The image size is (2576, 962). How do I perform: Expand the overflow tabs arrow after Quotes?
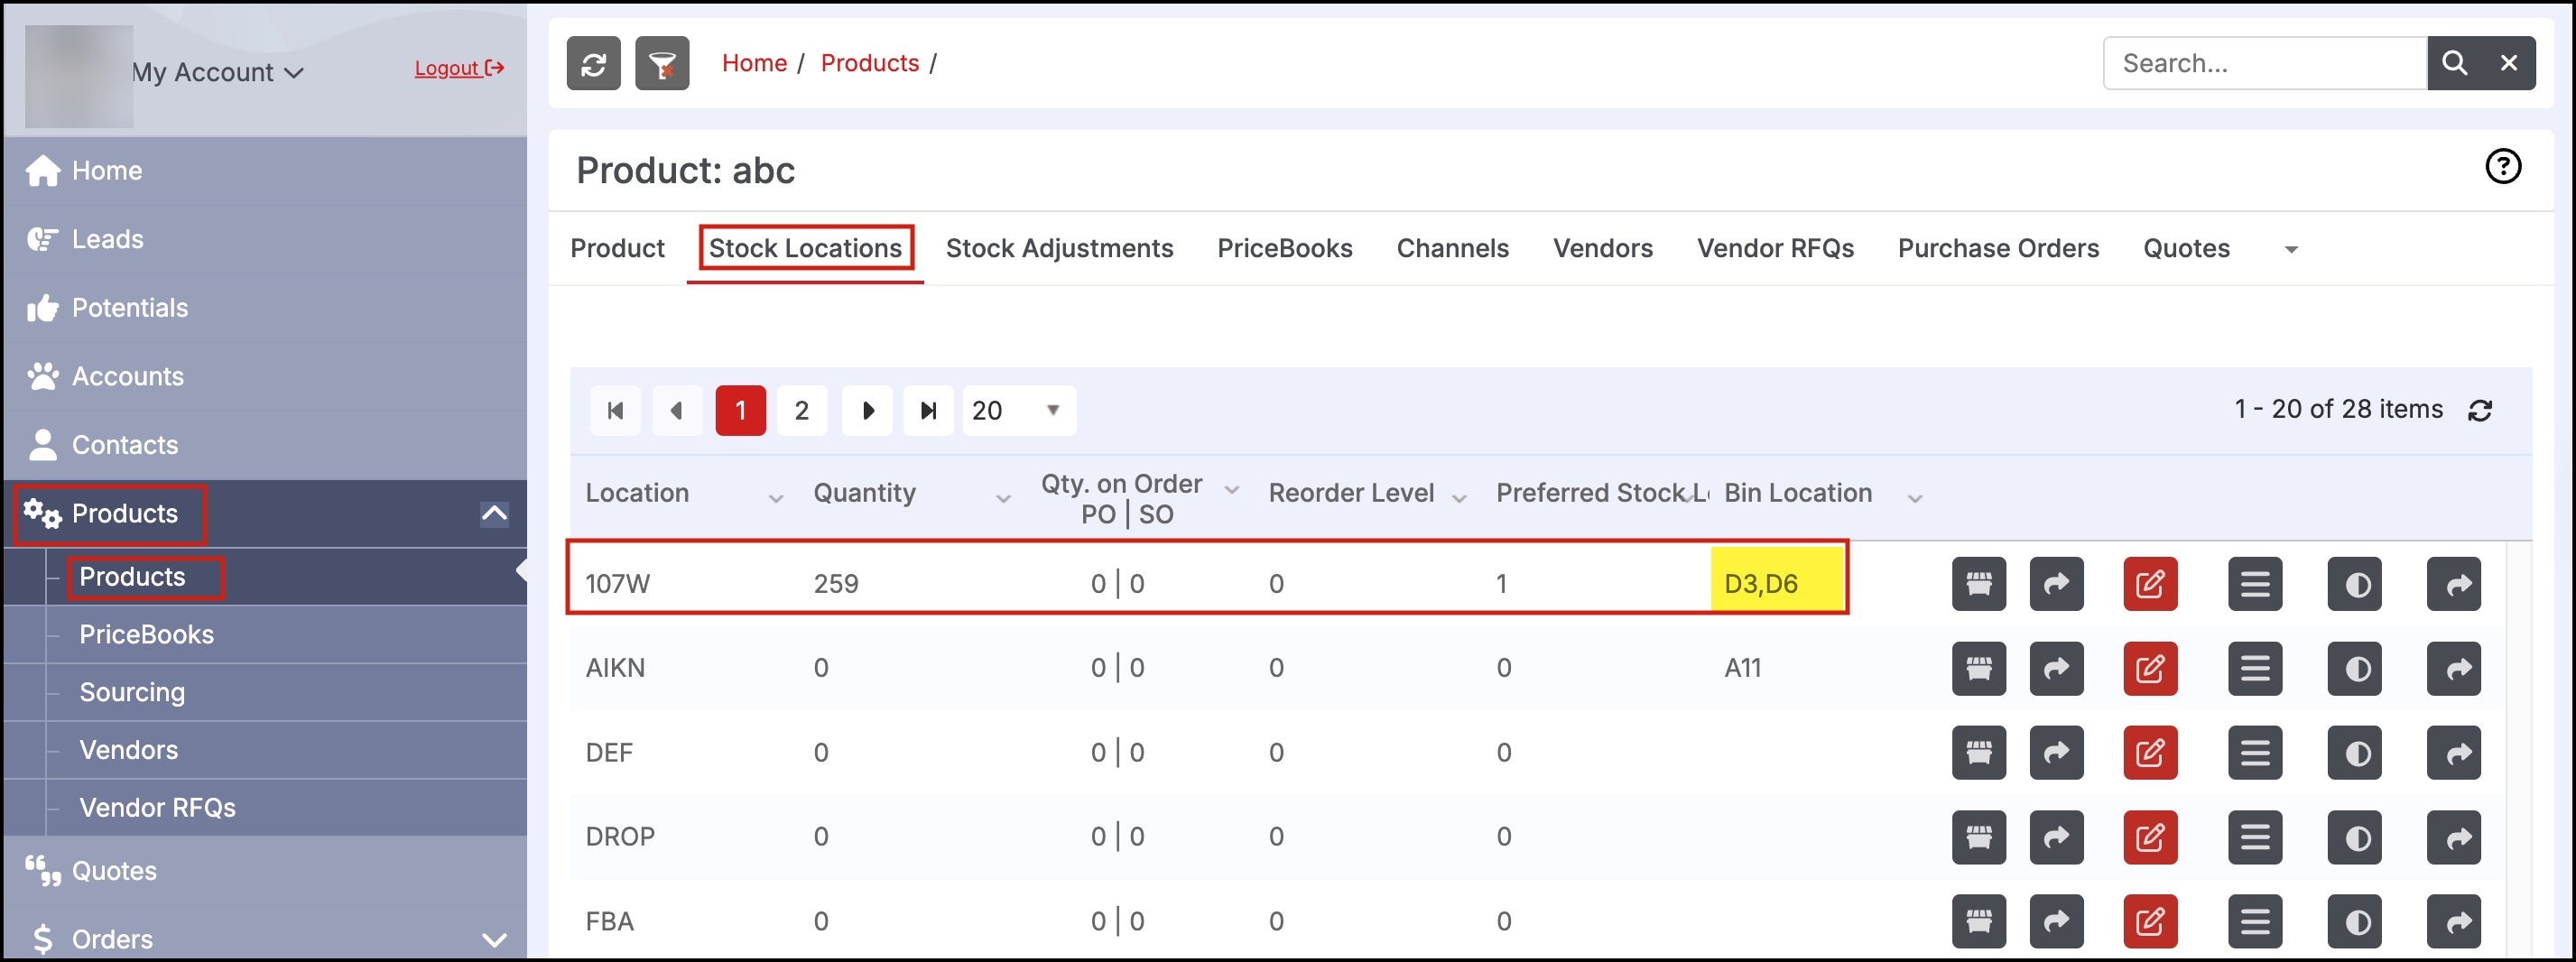pos(2290,250)
